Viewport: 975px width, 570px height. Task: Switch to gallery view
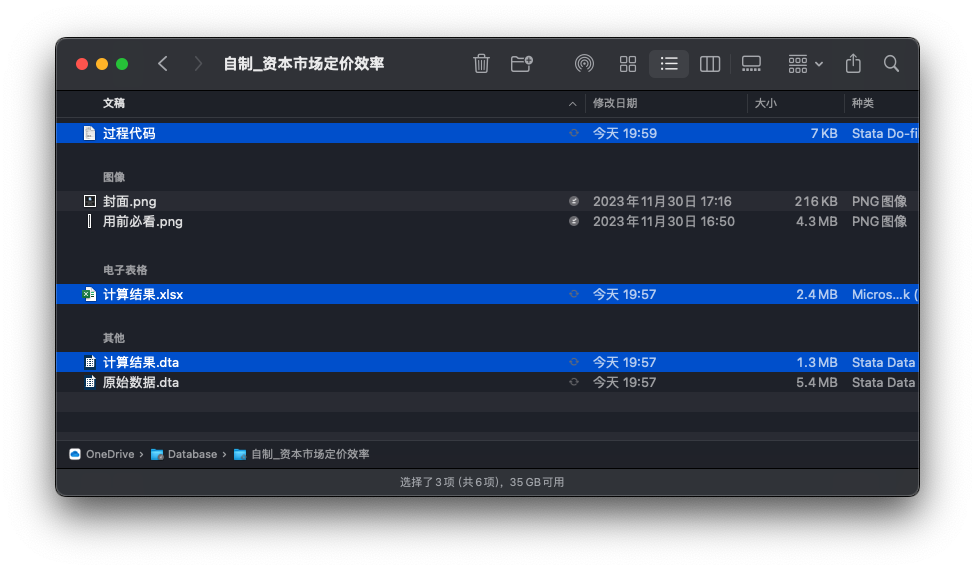pos(751,64)
